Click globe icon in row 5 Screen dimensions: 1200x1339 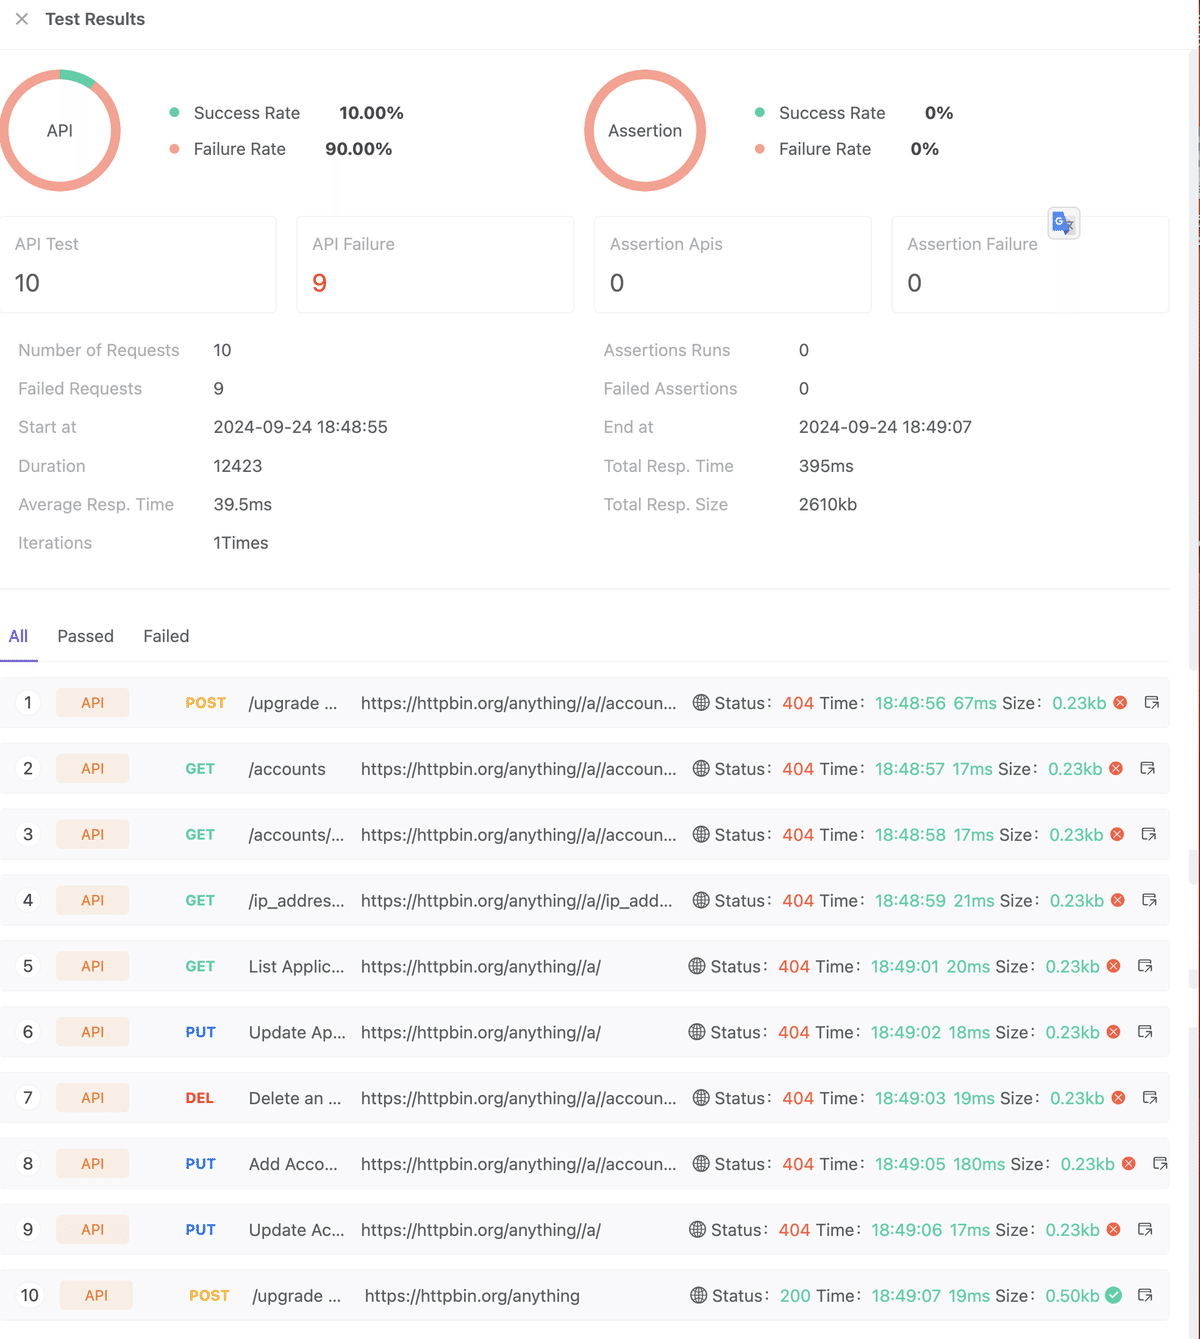697,966
